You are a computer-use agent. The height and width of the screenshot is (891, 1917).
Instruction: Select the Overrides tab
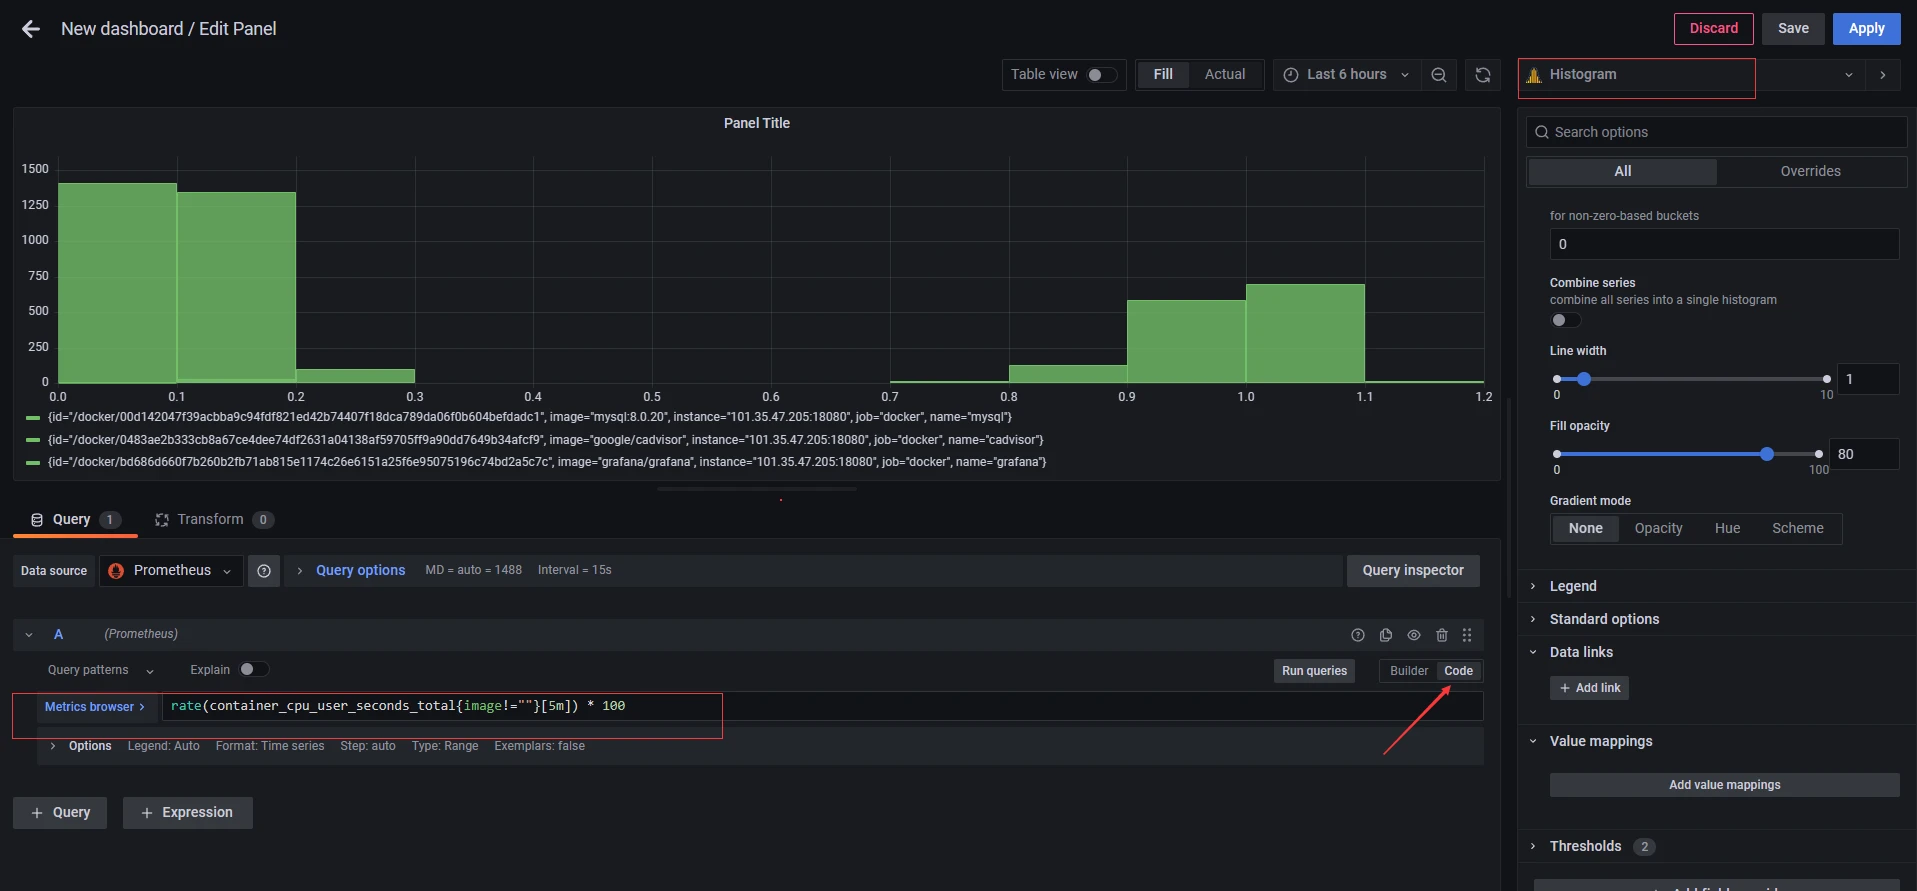1810,172
